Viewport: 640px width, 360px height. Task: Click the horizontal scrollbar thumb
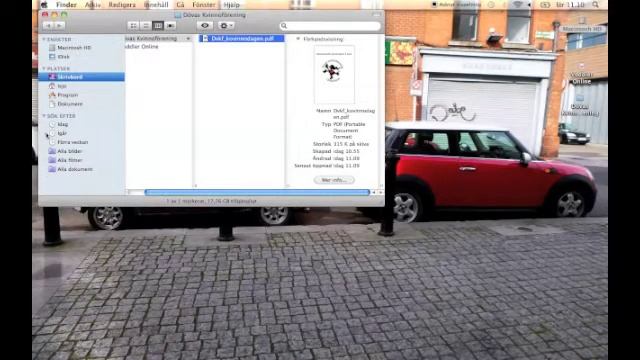tap(257, 192)
